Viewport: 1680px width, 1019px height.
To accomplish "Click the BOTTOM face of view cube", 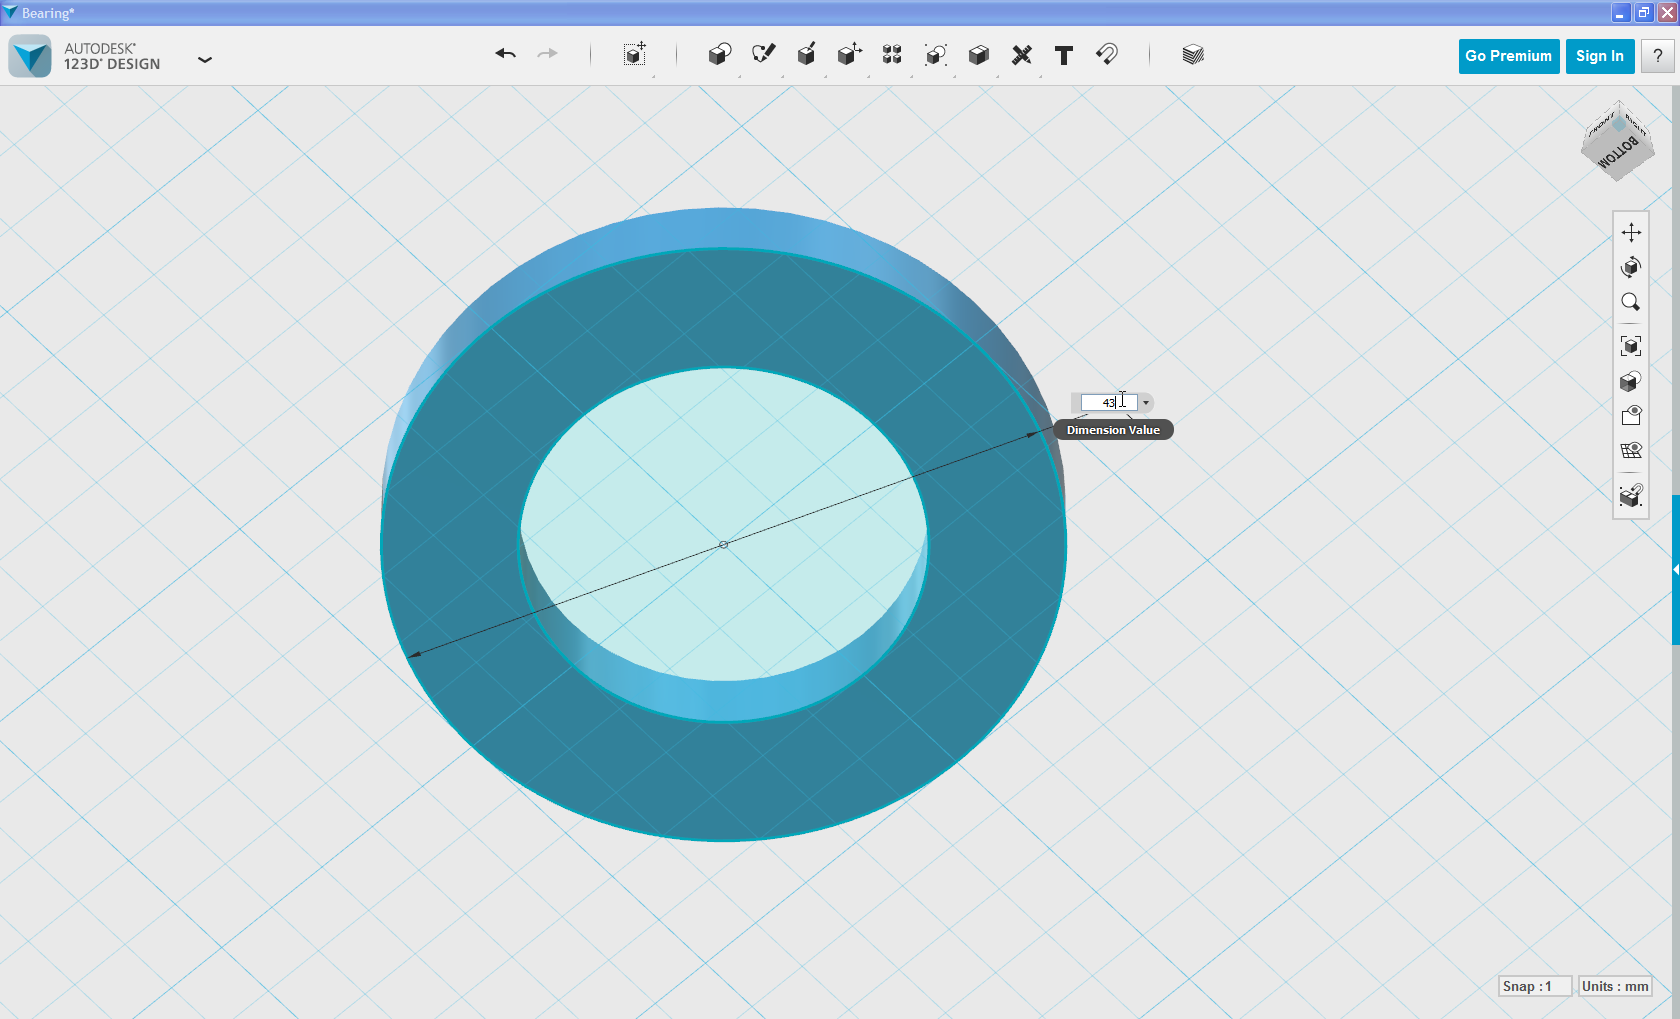I will (x=1618, y=152).
